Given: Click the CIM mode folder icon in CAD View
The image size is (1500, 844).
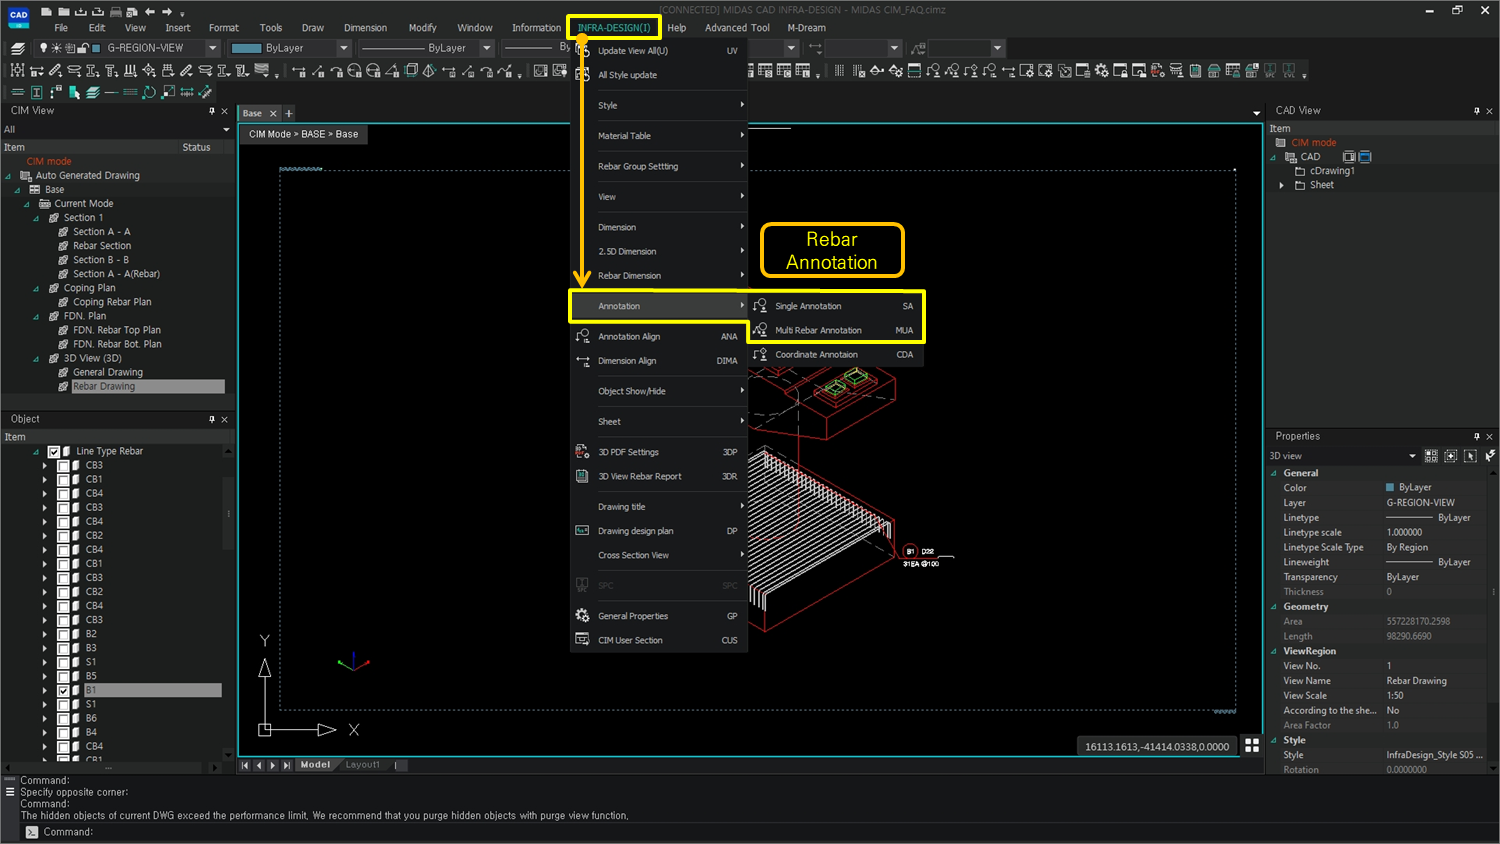Looking at the screenshot, I should [1281, 142].
